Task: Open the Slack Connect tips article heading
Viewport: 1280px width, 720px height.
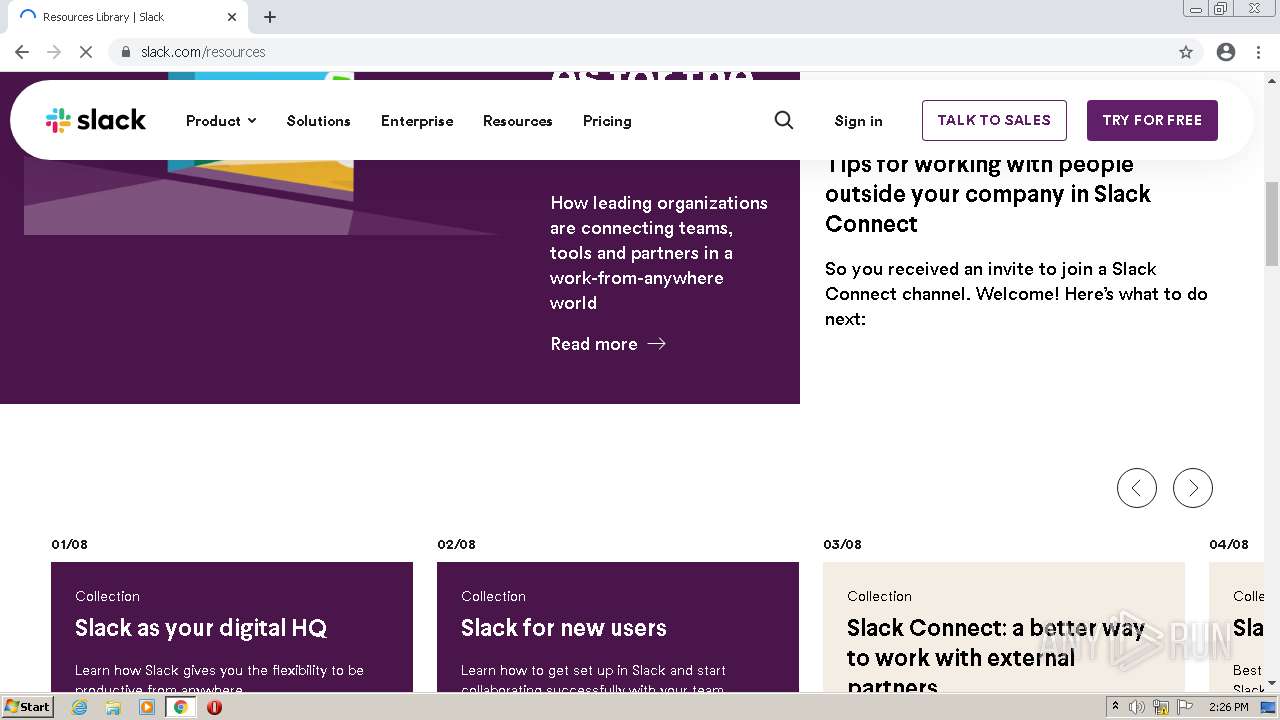Action: click(988, 194)
